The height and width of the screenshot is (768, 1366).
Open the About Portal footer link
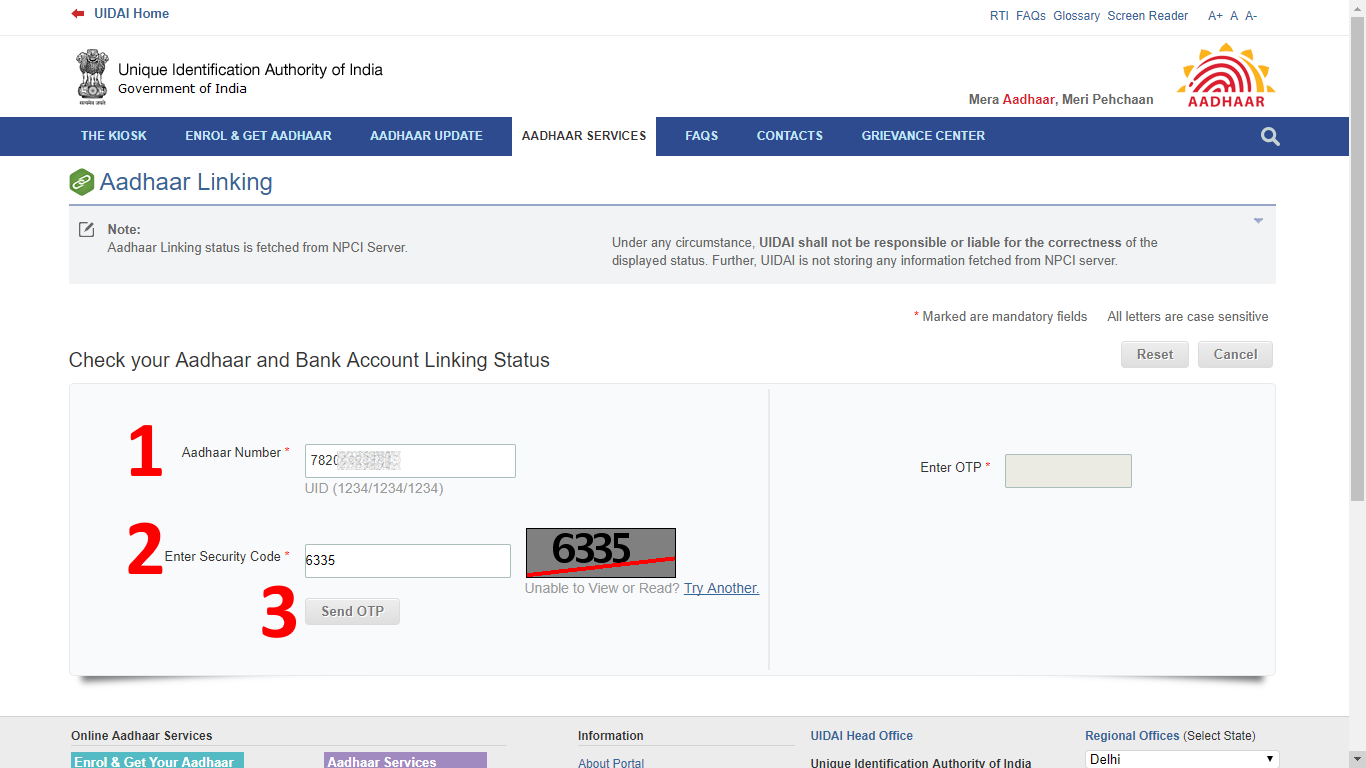[611, 763]
